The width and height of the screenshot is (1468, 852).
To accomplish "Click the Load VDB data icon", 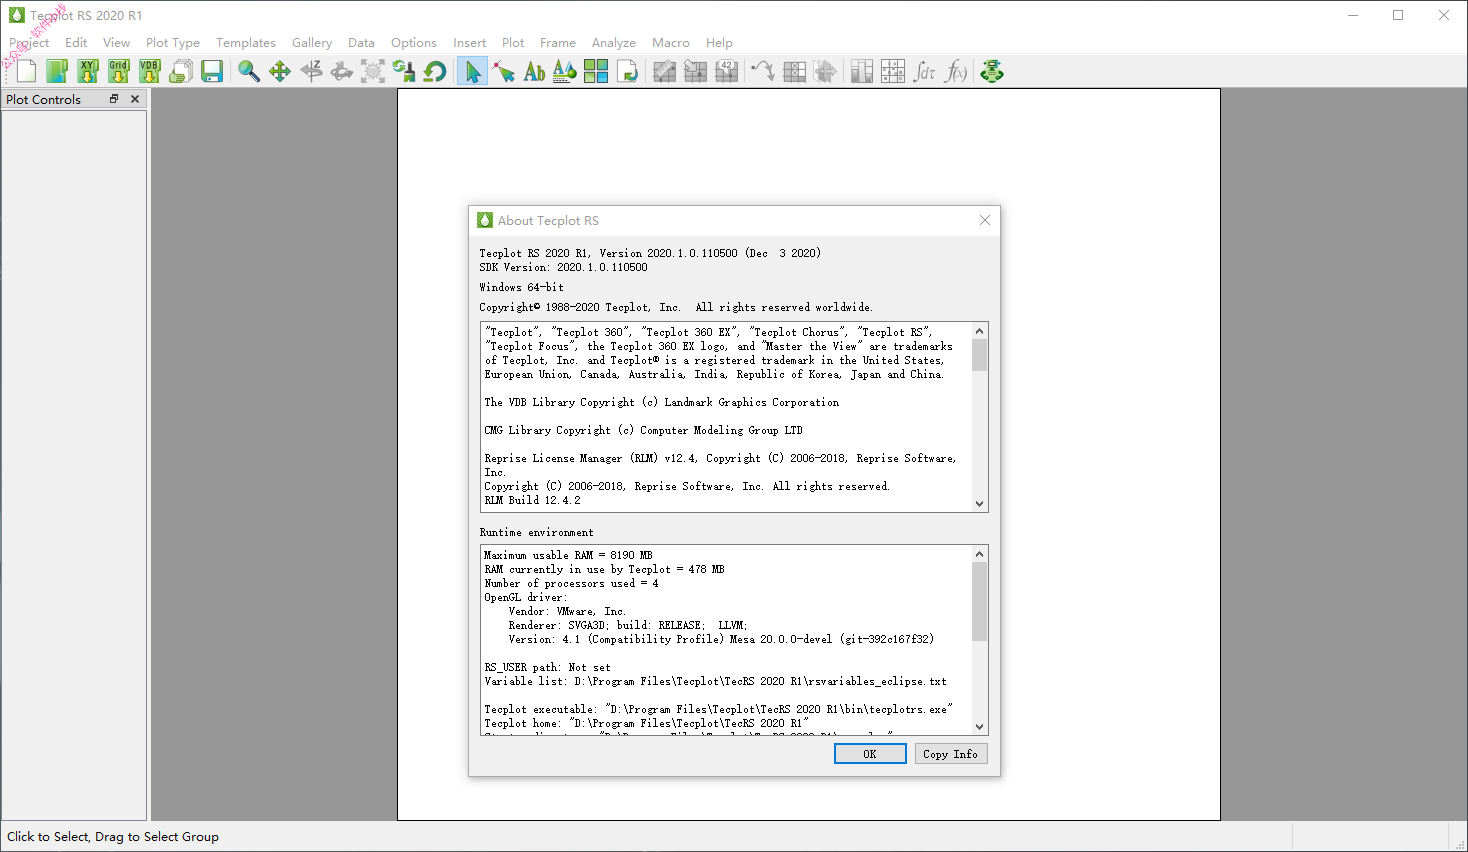I will (x=150, y=71).
